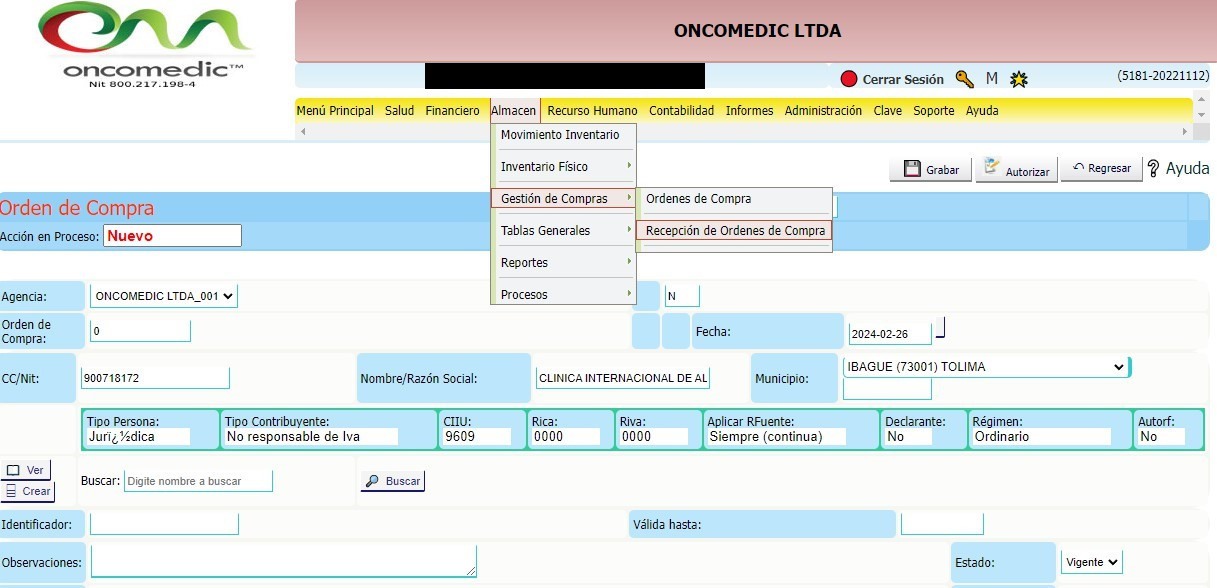Open Ayuda question mark help
The height and width of the screenshot is (588, 1217).
click(1178, 169)
